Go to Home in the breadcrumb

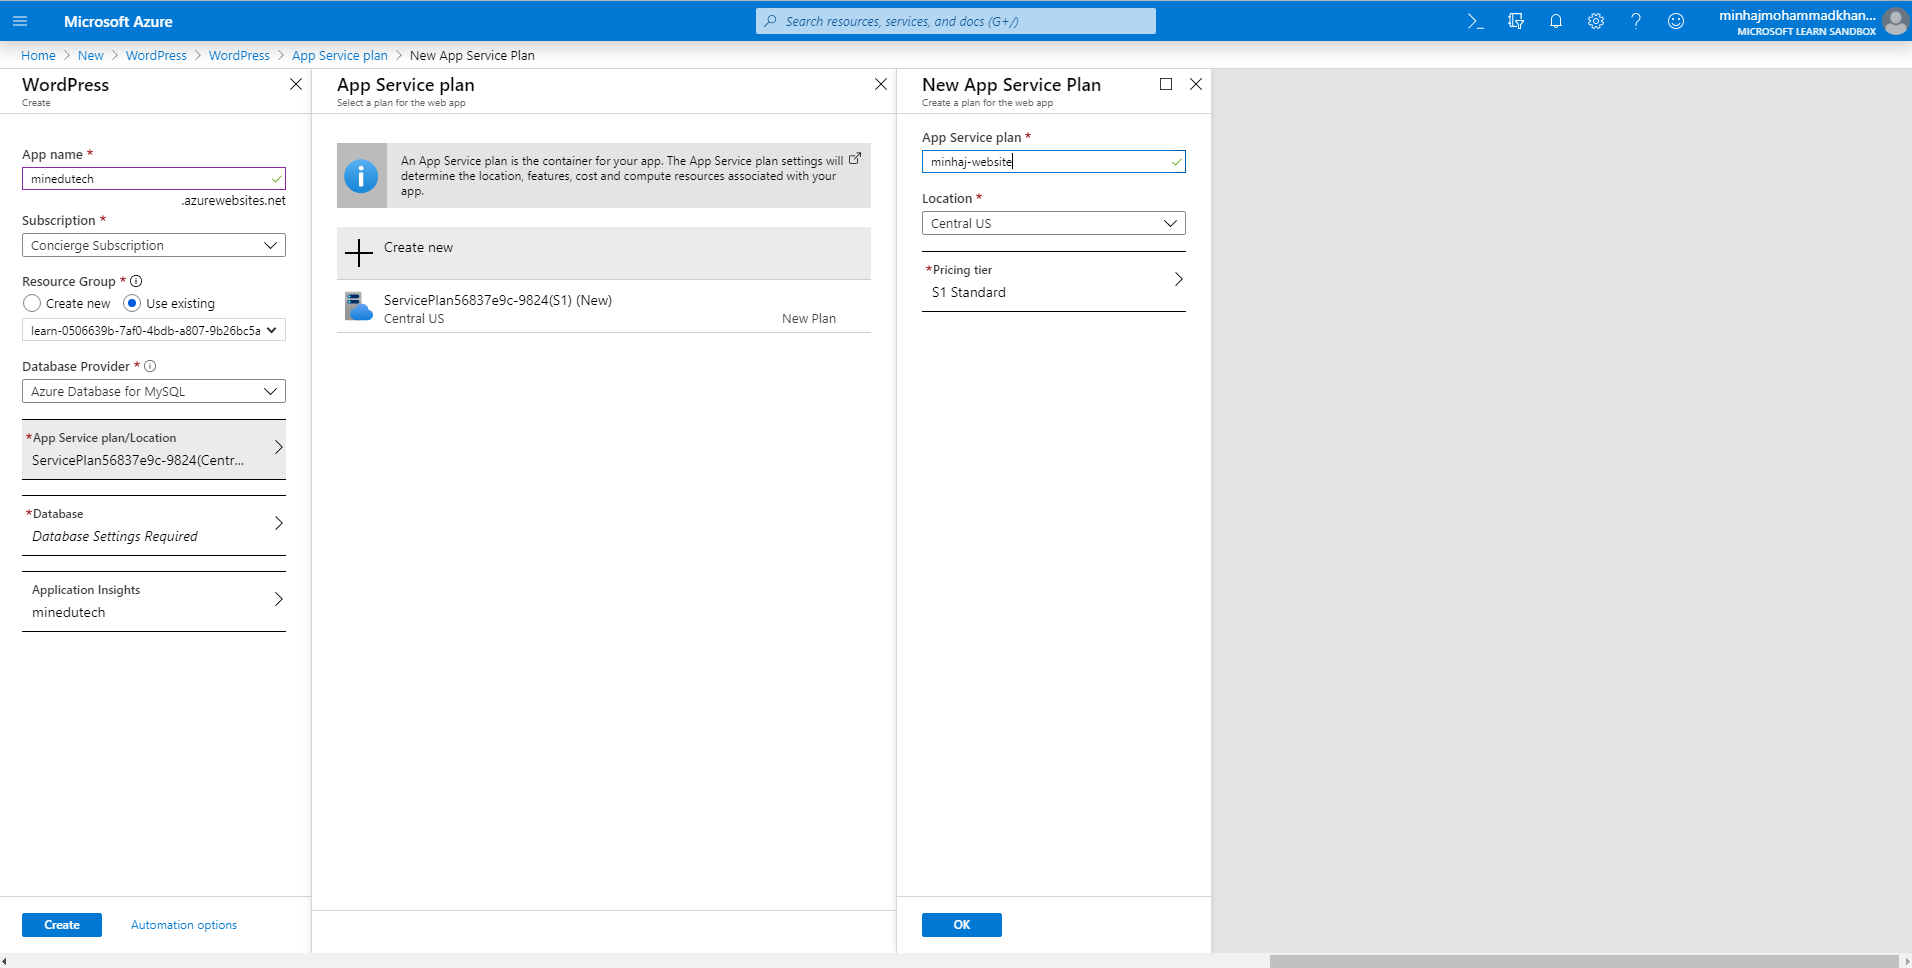[38, 55]
